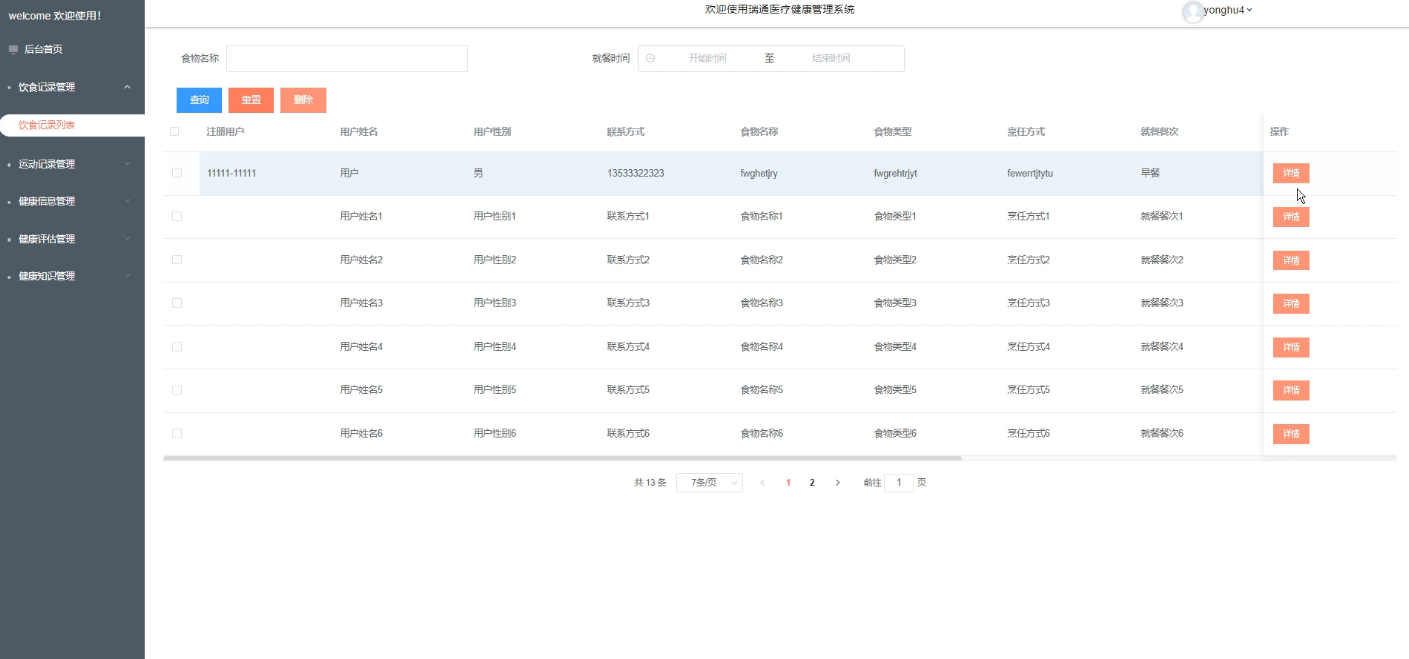This screenshot has width=1409, height=659.
Task: Click the next page arrow
Action: pyautogui.click(x=837, y=482)
